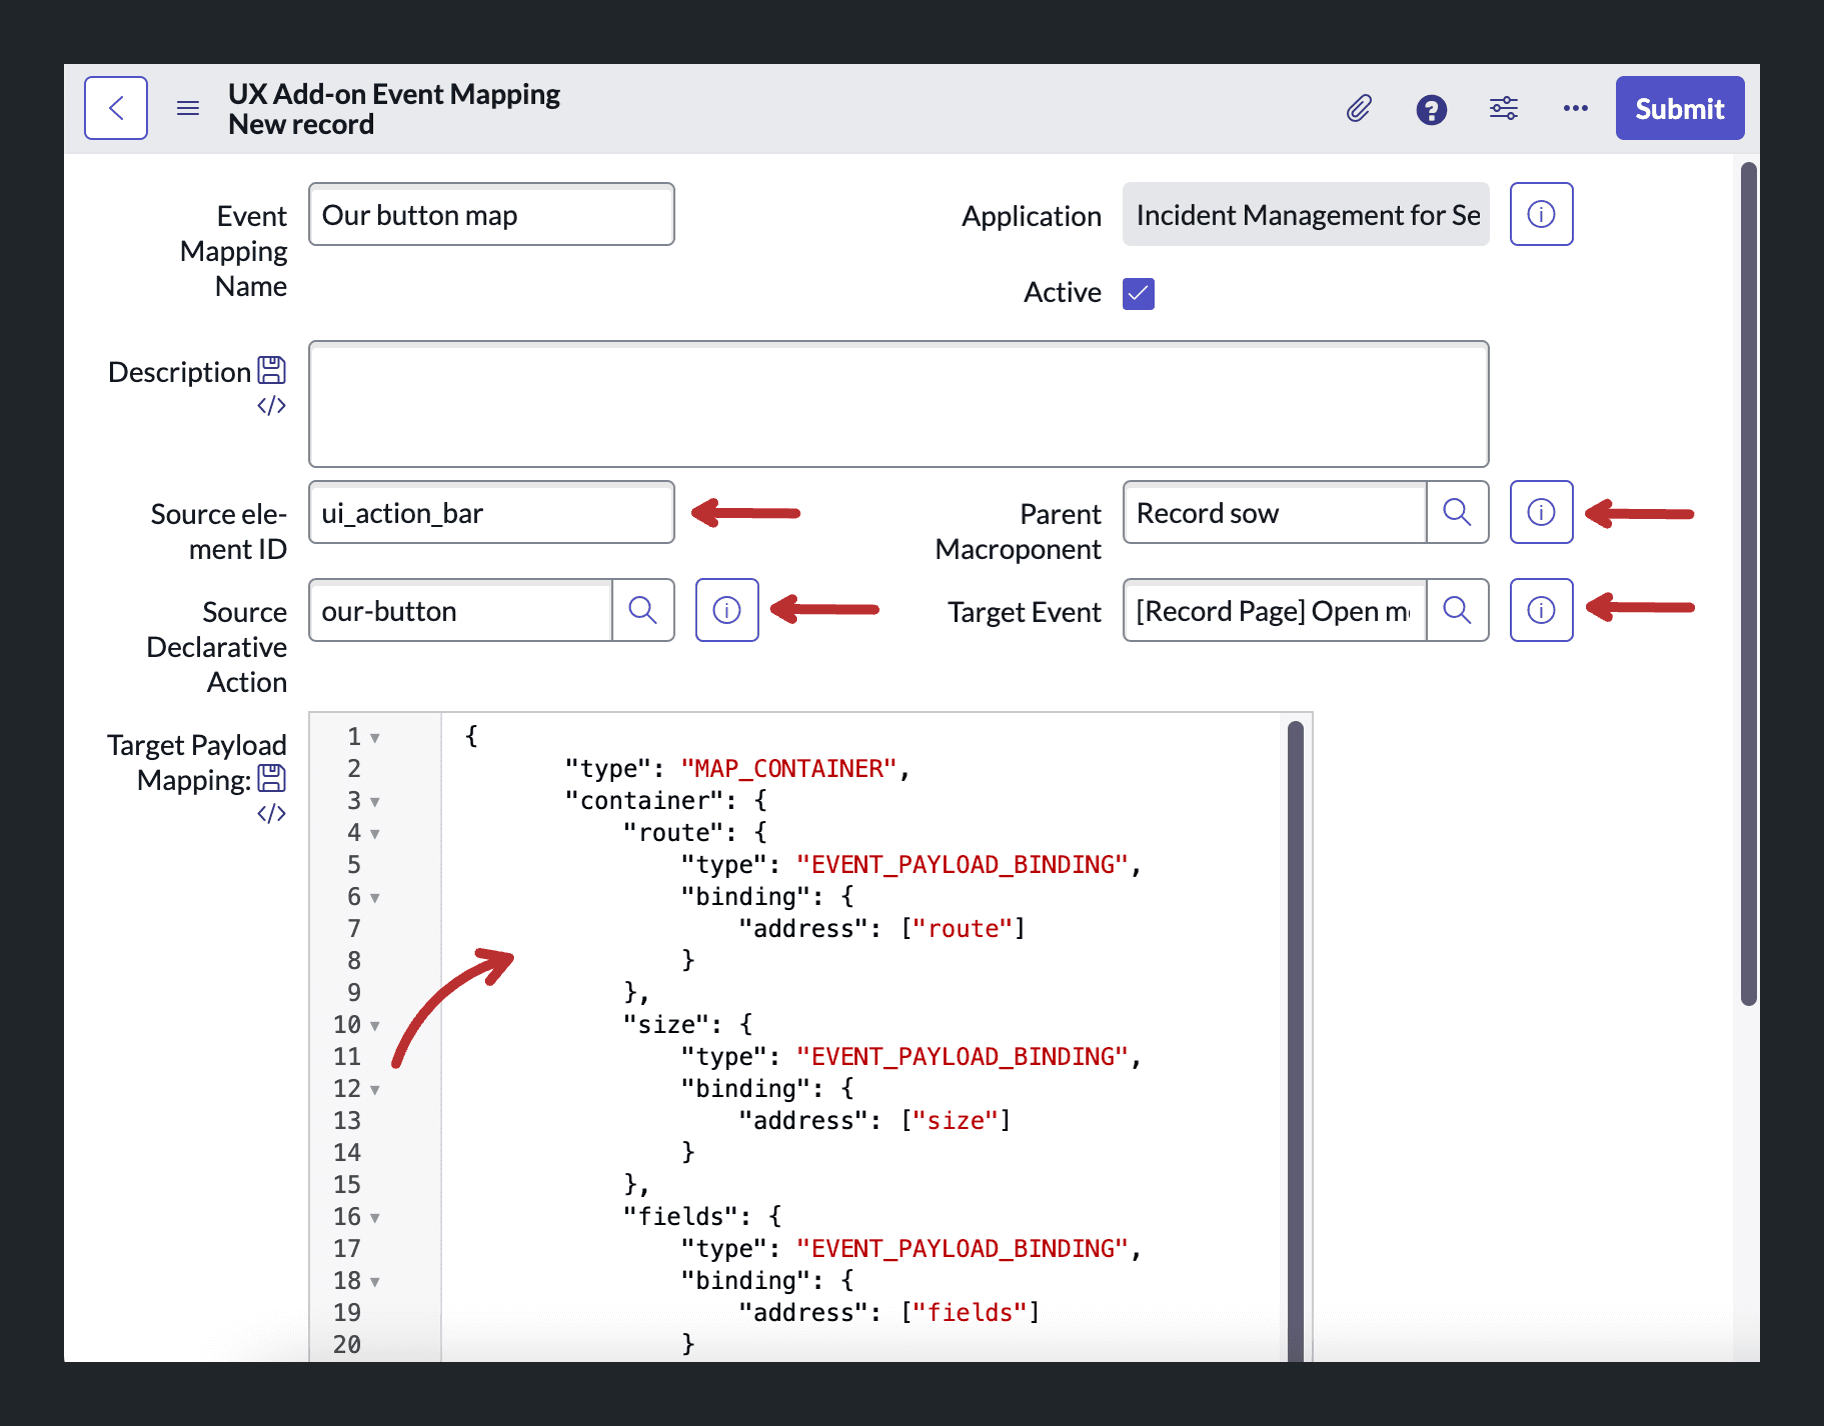The width and height of the screenshot is (1824, 1426).
Task: Uncheck the Active checkbox
Action: coord(1138,293)
